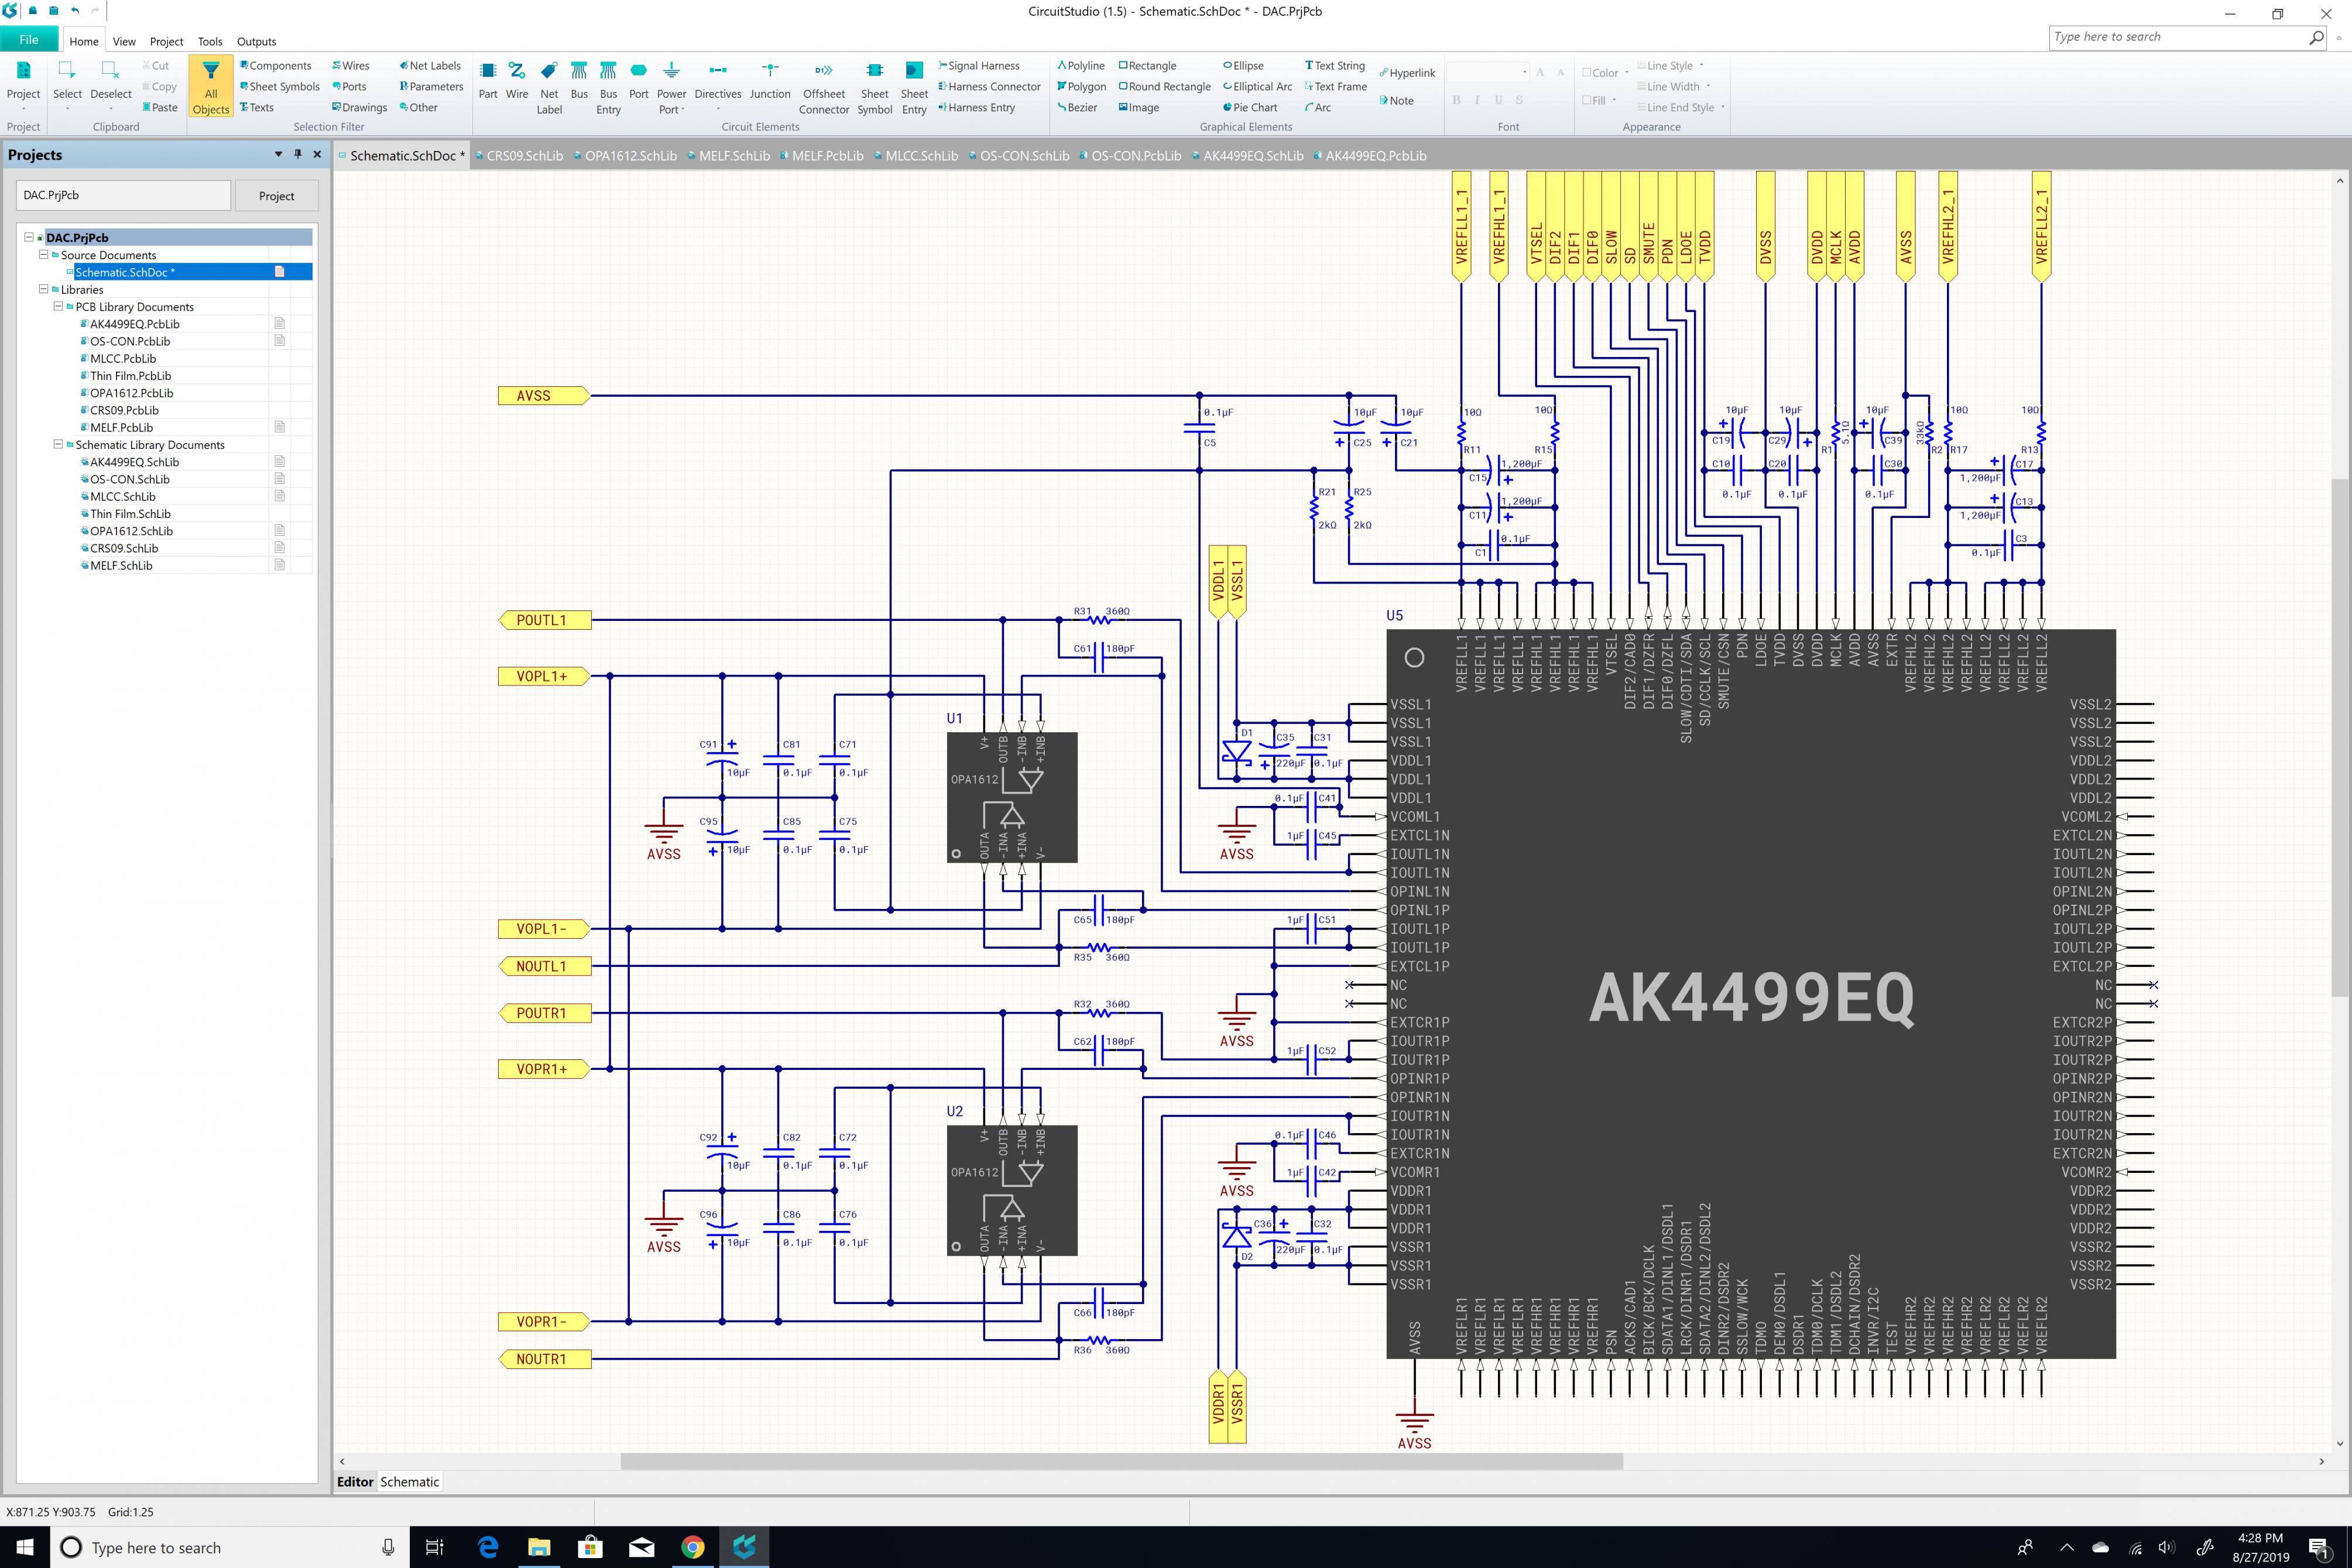Add a Note
This screenshot has height=1568, width=2352.
pyautogui.click(x=1396, y=100)
